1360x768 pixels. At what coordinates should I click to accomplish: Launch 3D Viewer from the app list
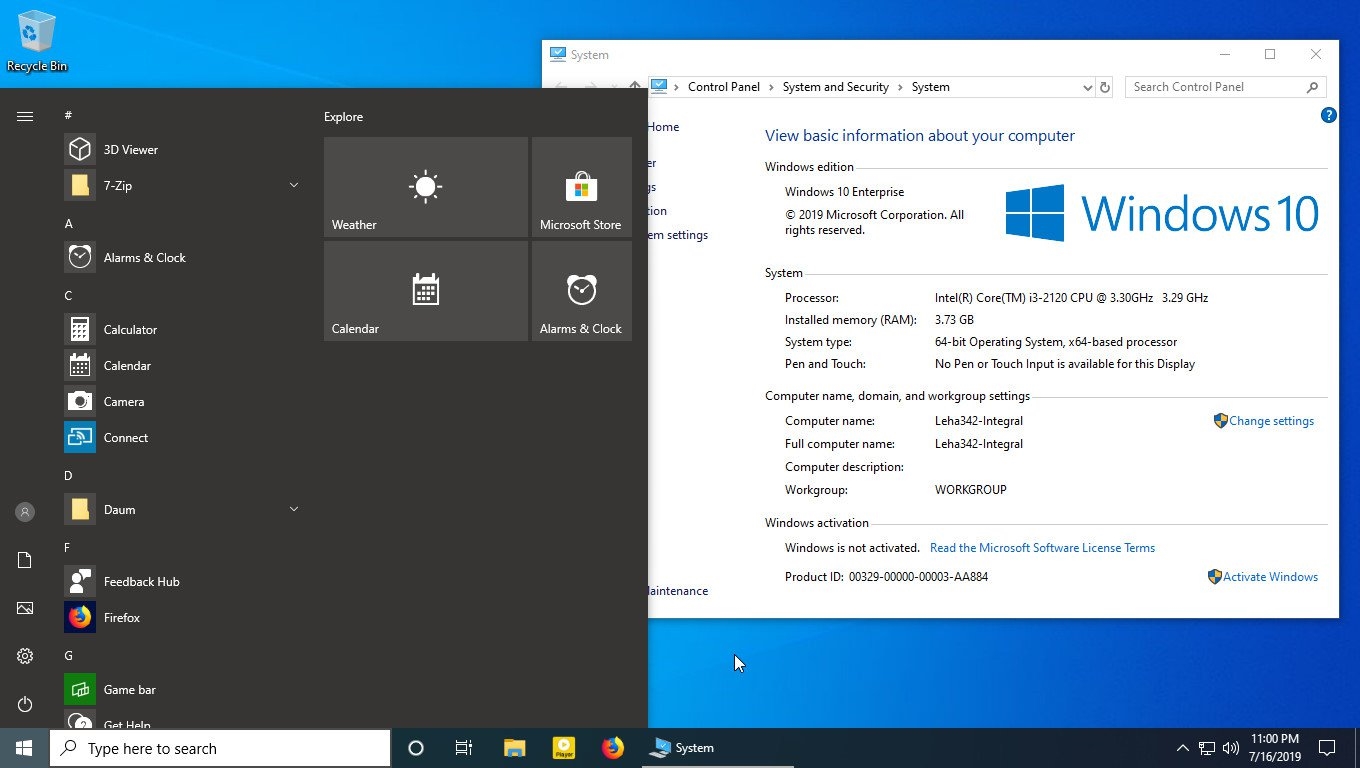(x=182, y=150)
